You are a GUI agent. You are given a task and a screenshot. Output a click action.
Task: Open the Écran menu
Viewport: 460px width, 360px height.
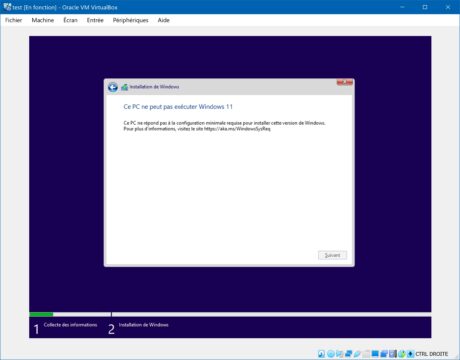pos(70,20)
